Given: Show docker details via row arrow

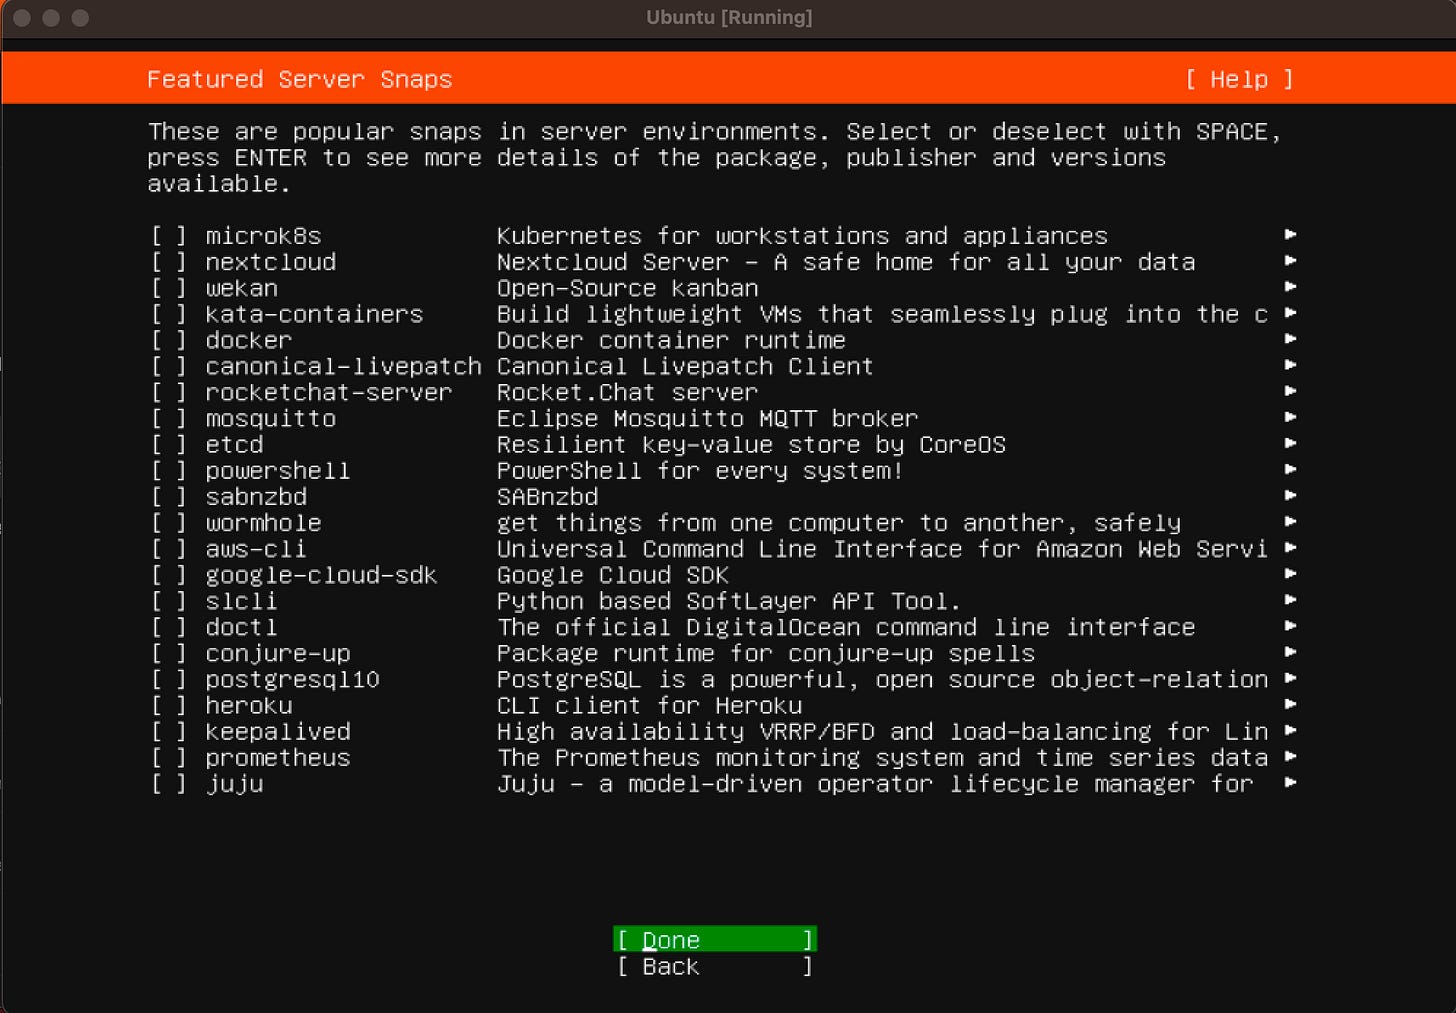Looking at the screenshot, I should coord(1291,338).
